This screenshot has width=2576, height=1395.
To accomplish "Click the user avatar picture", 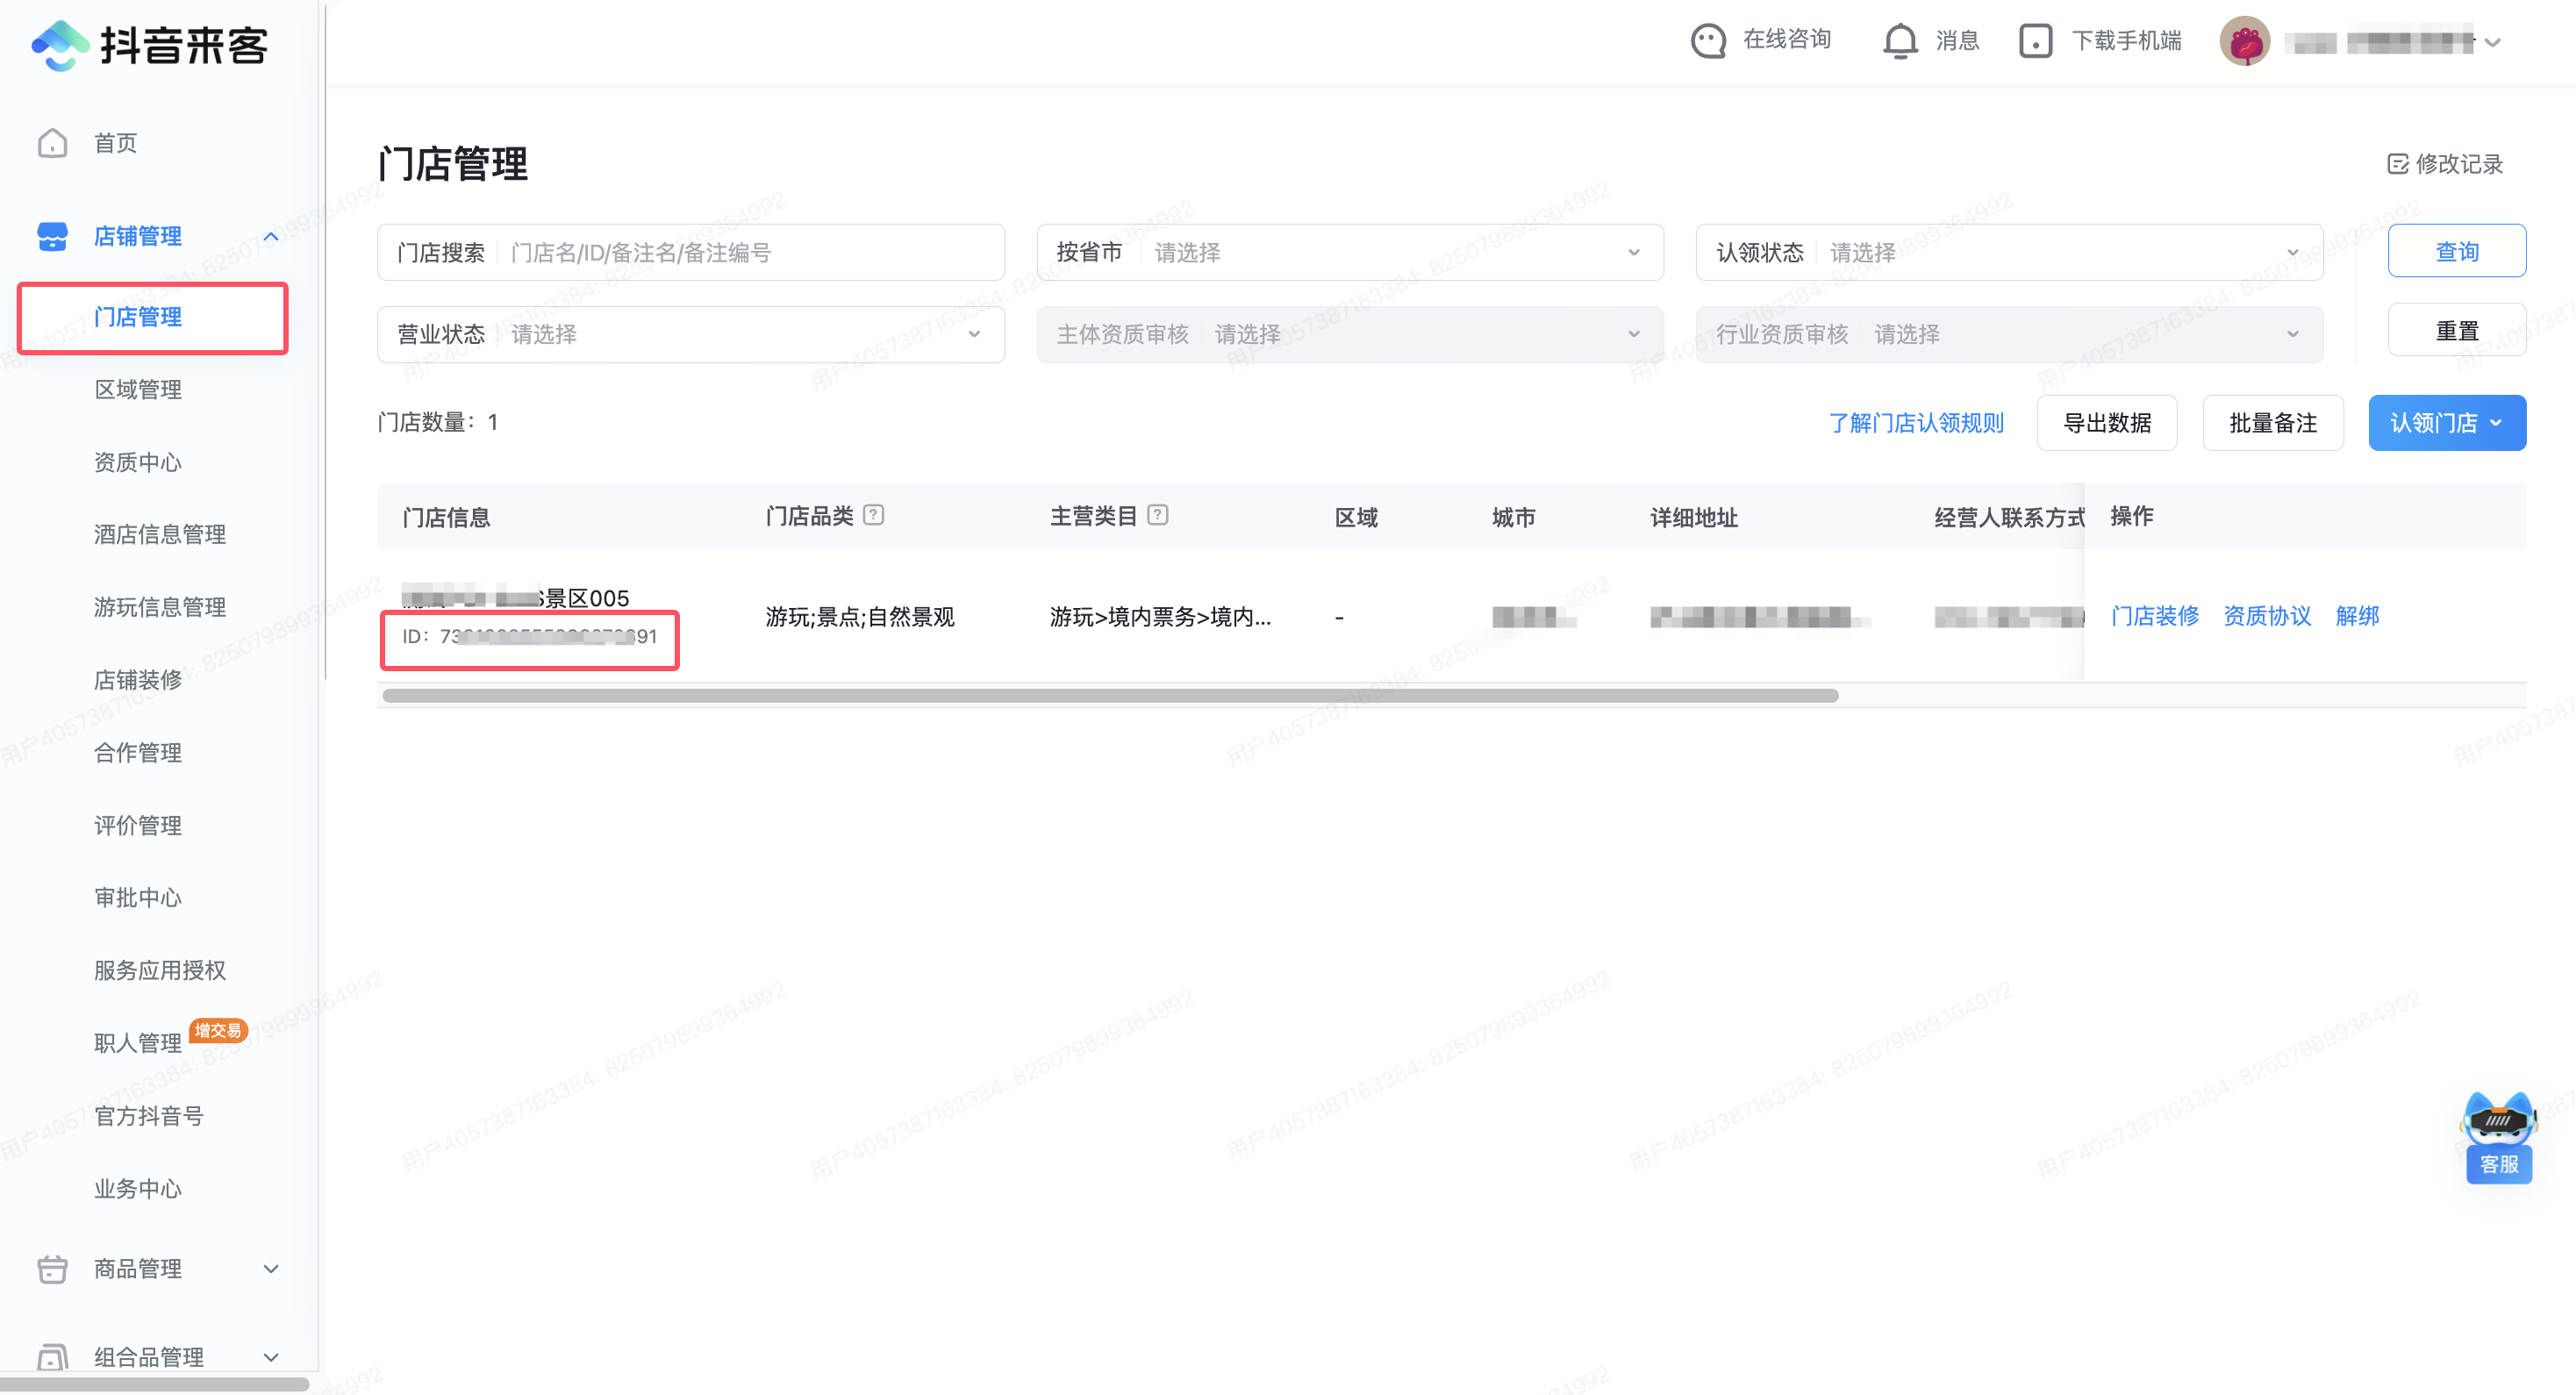I will point(2244,42).
